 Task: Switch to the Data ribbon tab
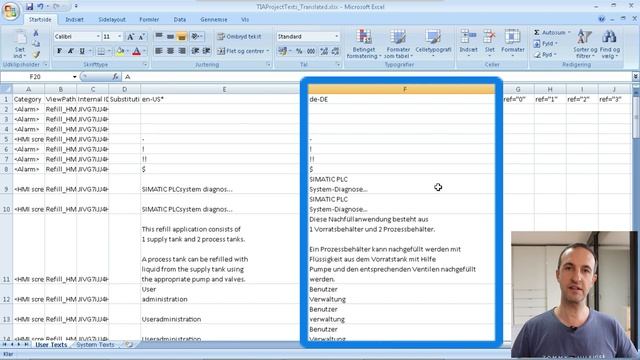(180, 19)
